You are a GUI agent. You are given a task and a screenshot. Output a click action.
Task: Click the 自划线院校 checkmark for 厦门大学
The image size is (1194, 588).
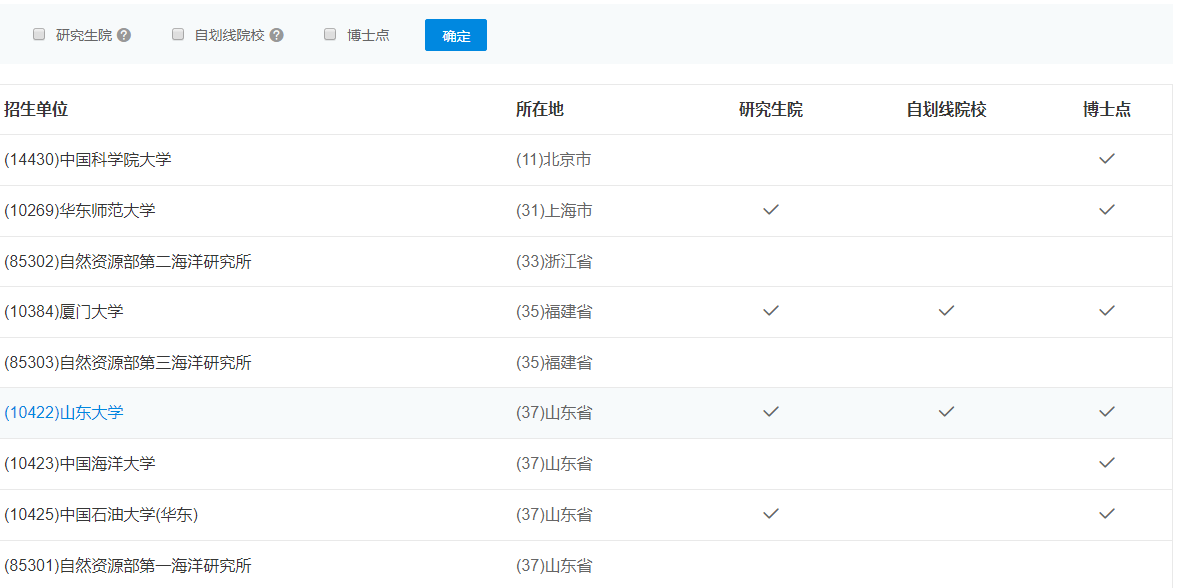pos(944,311)
